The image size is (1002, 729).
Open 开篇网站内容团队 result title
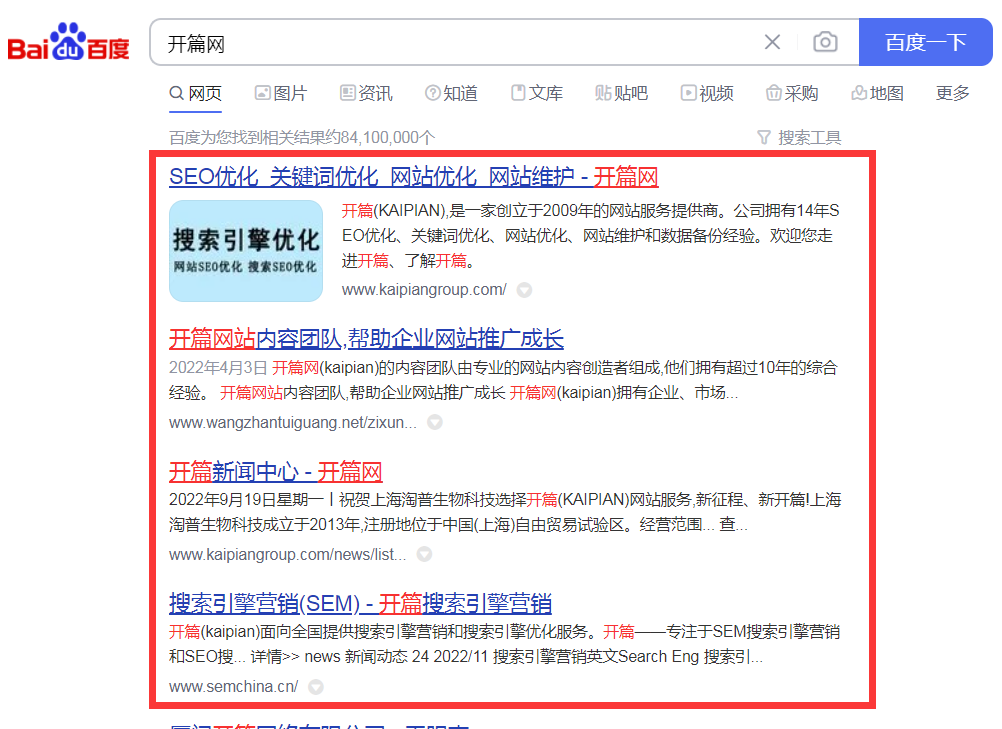pos(366,339)
